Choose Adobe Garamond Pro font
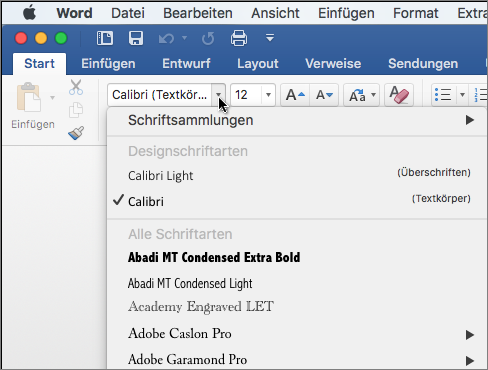This screenshot has height=370, width=488. [x=297, y=359]
